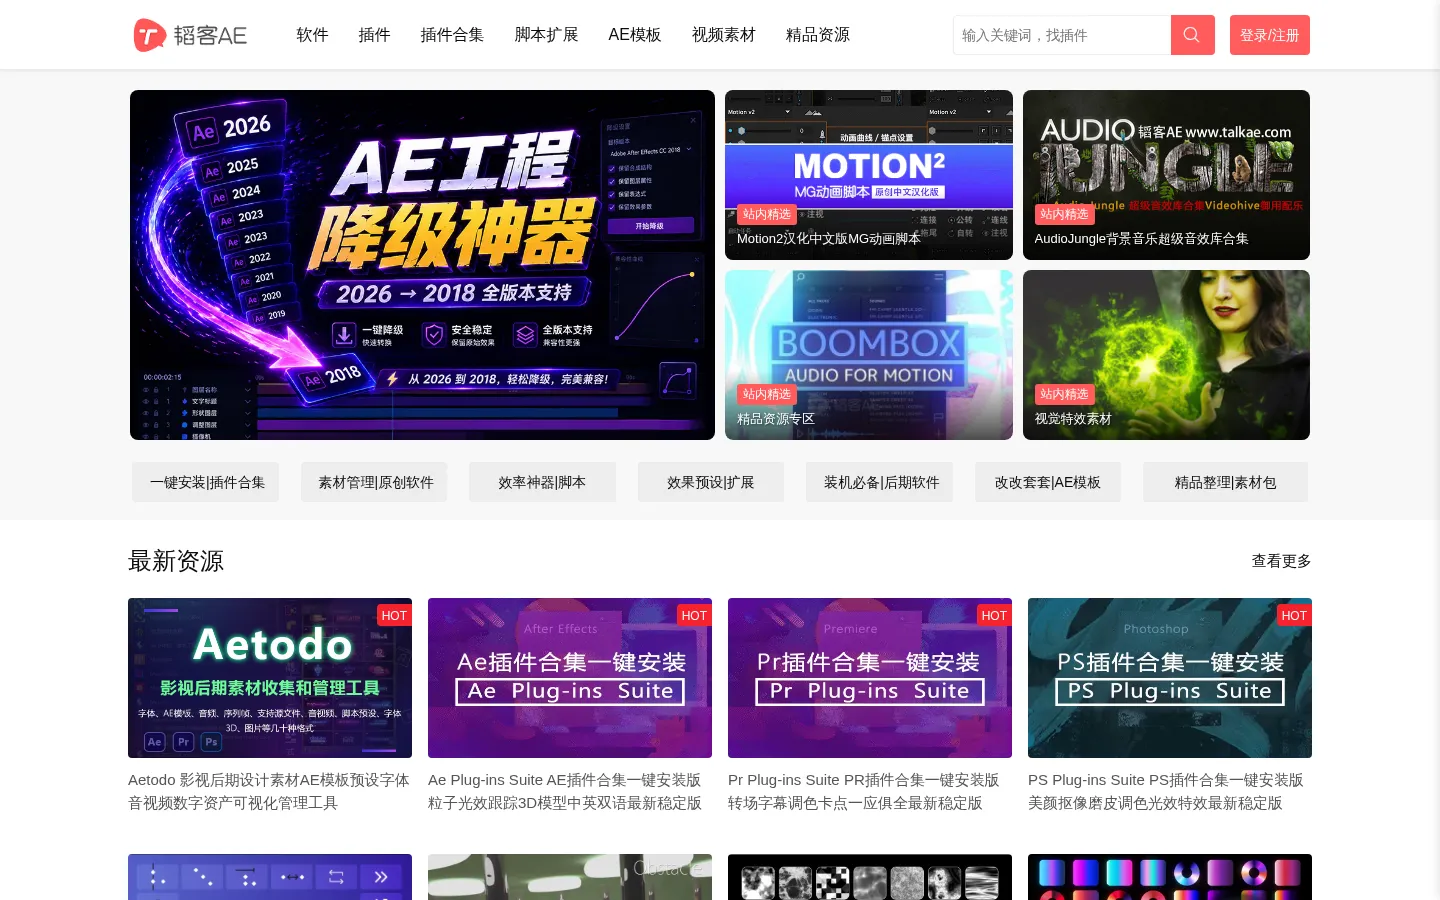Click the 站内精选 tag on AudioJungle card
This screenshot has width=1440, height=900.
click(x=1064, y=214)
